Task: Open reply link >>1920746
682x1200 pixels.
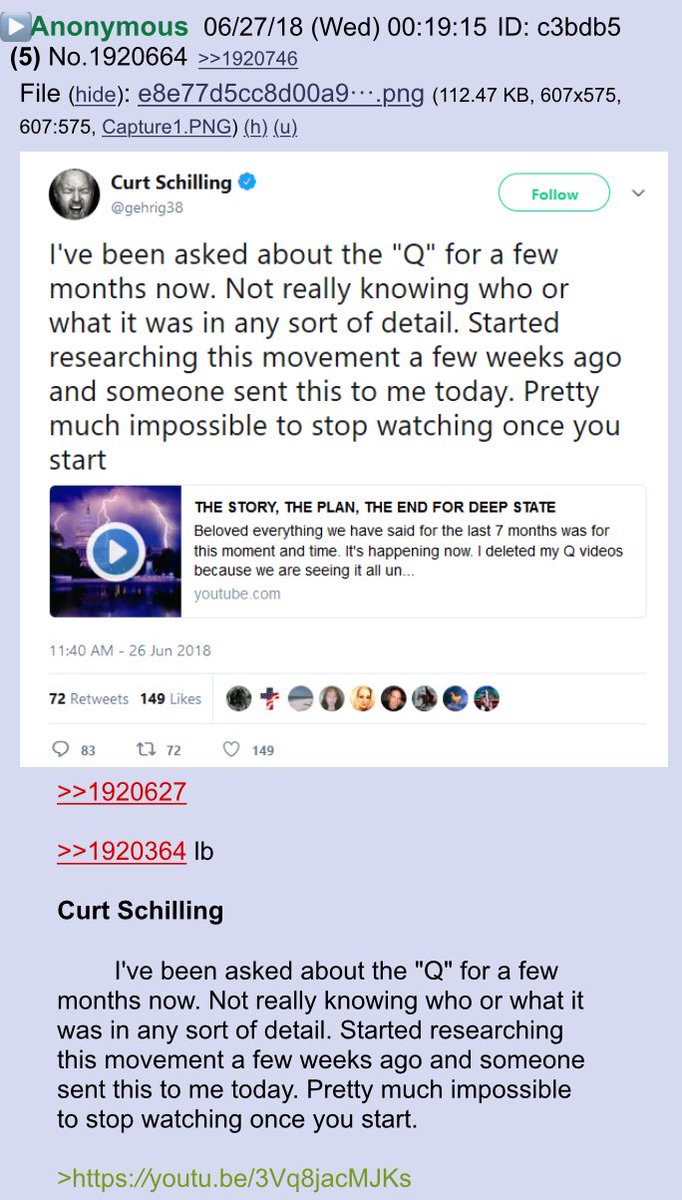Action: click(x=248, y=59)
